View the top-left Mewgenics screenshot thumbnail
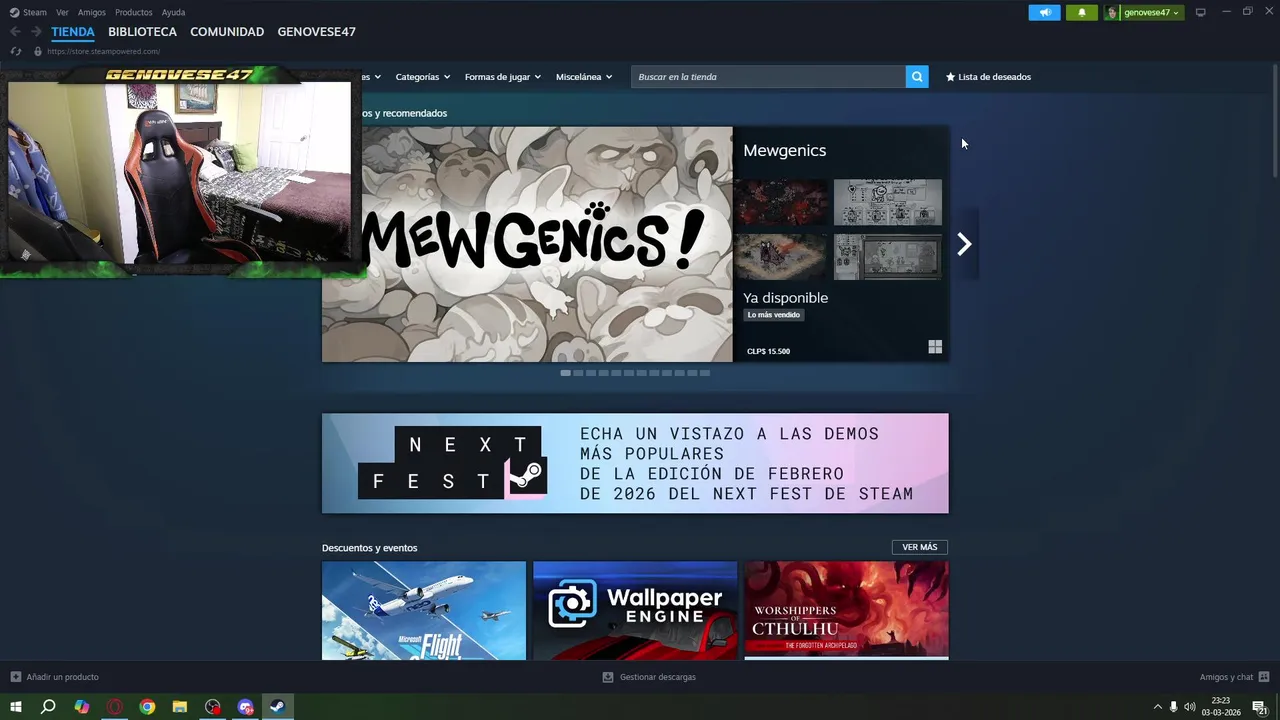Viewport: 1280px width, 720px height. point(781,203)
